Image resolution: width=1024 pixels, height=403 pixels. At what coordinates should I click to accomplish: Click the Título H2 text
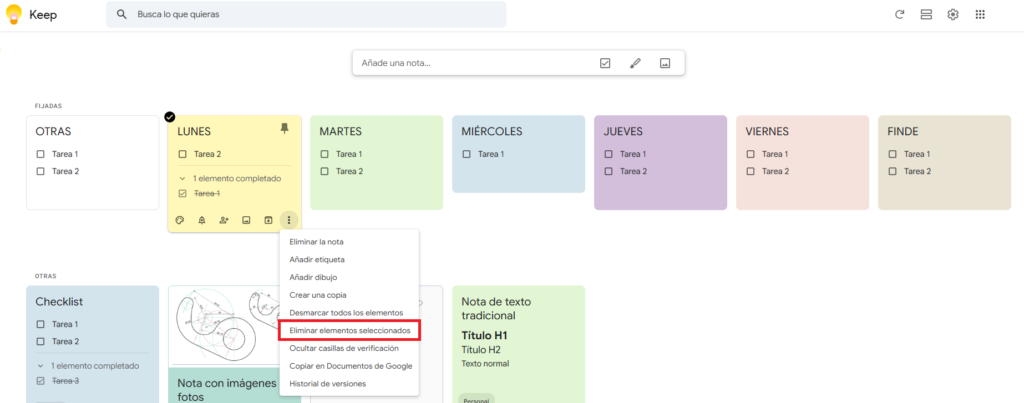(481, 349)
